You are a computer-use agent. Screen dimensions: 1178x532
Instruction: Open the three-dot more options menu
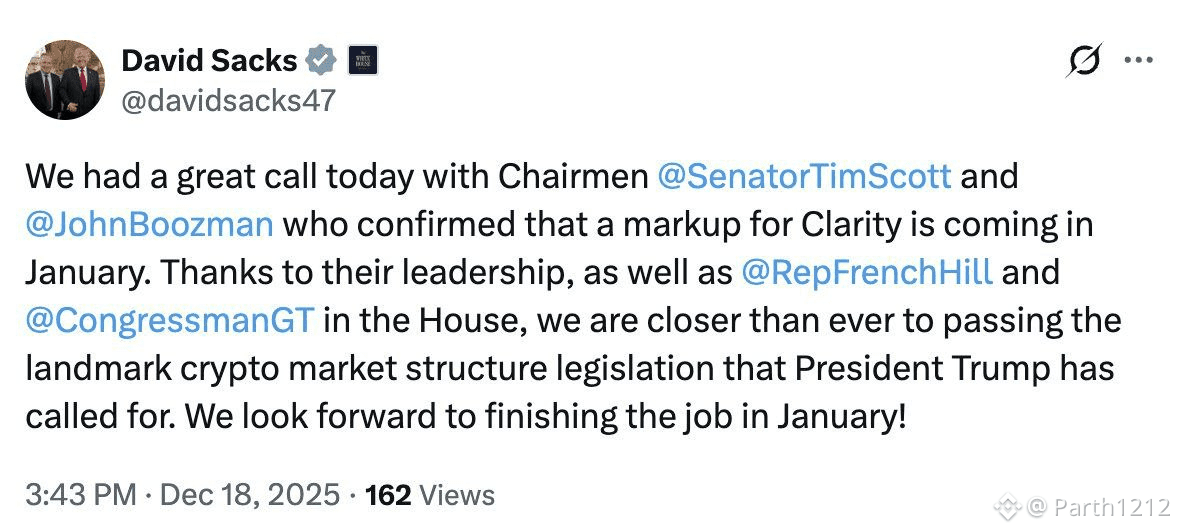pos(1139,60)
